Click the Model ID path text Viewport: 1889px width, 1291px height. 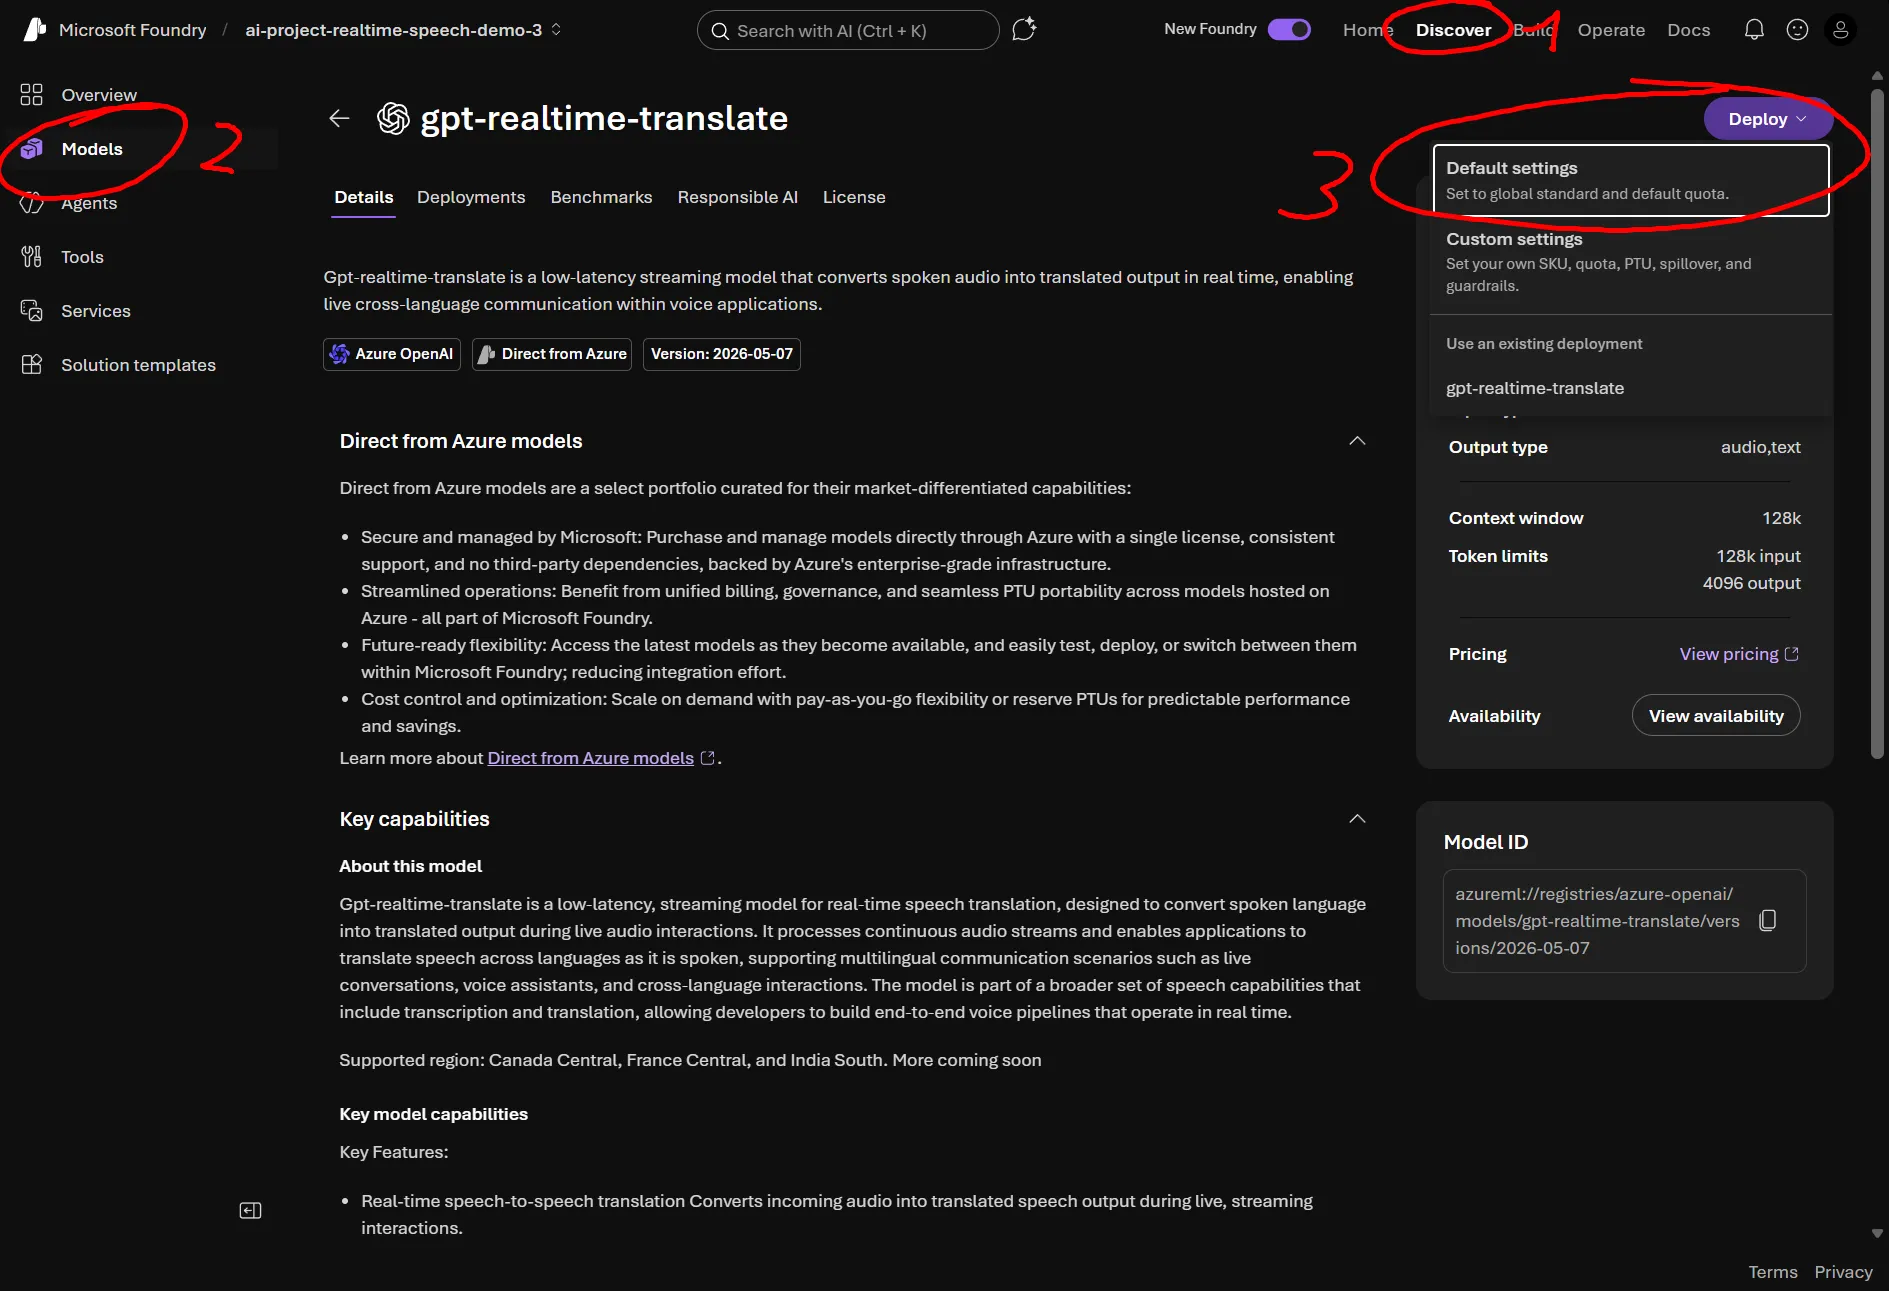(x=1597, y=921)
